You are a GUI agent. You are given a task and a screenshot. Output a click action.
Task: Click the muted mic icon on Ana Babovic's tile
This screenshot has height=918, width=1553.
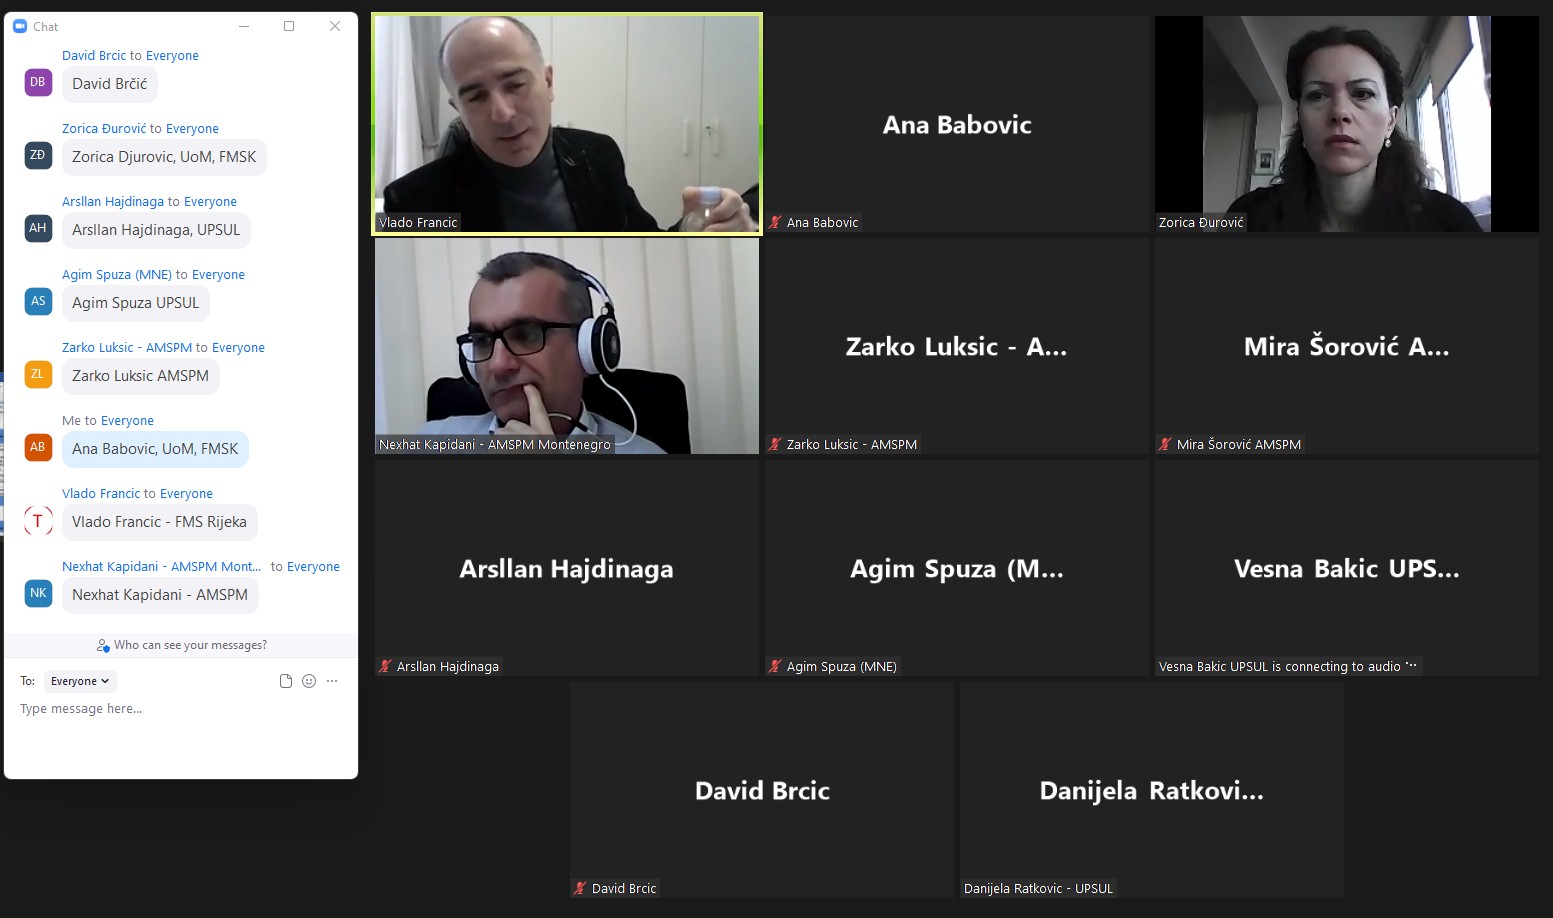[x=775, y=222]
